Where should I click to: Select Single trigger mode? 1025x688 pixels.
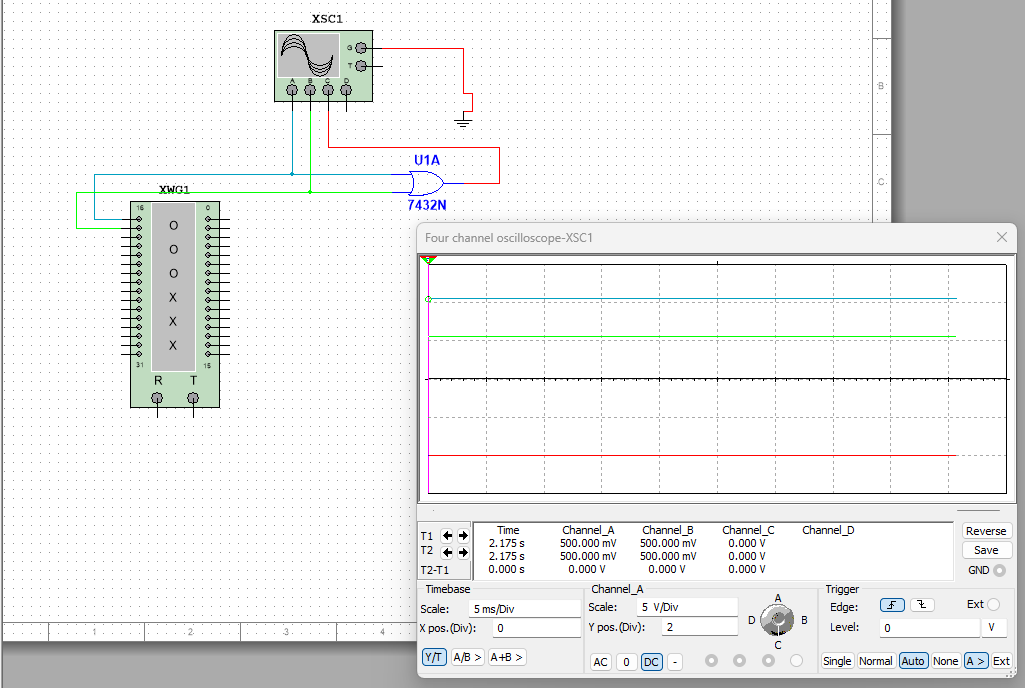837,661
